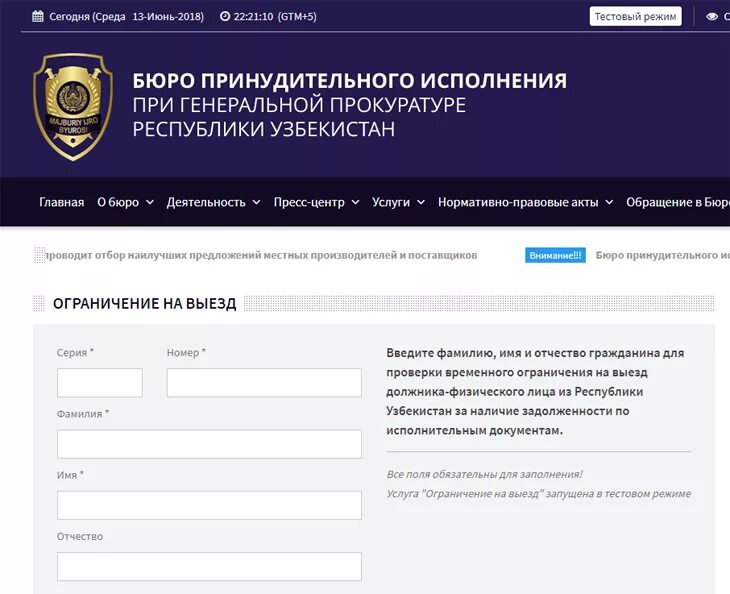Focus the Номер input field

click(264, 383)
